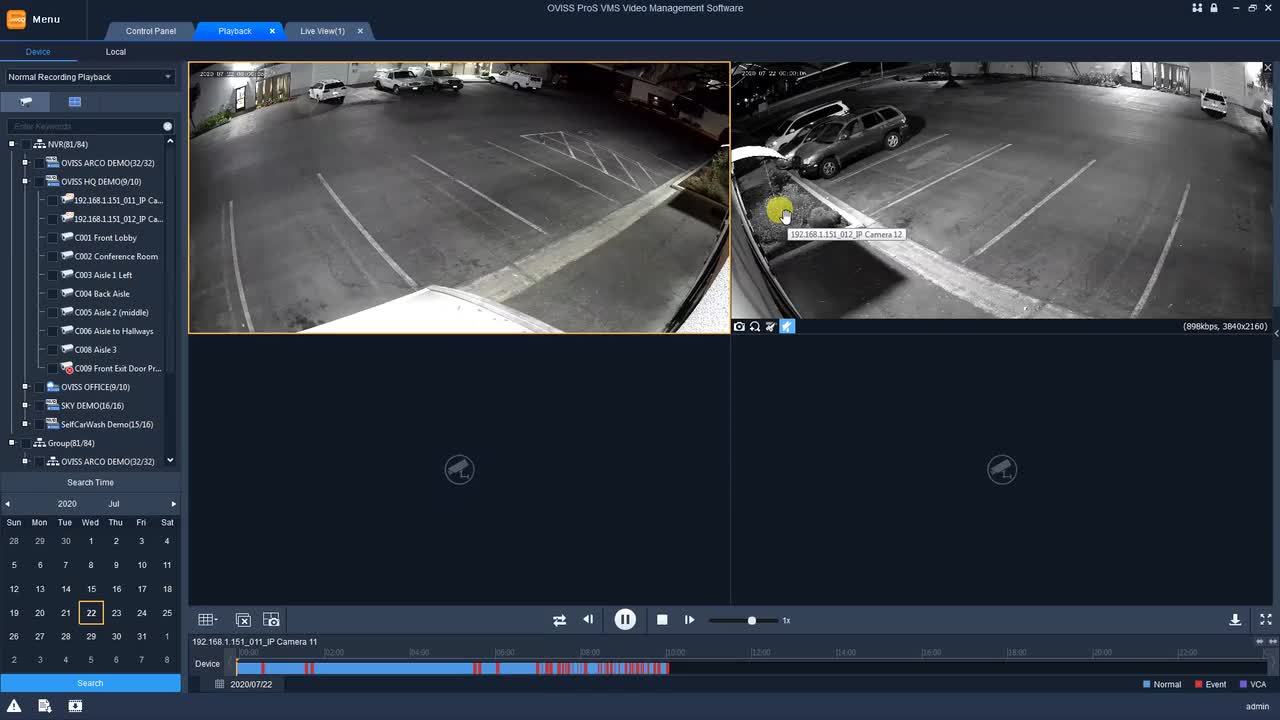Click the stop playback button
Image resolution: width=1280 pixels, height=720 pixels.
tap(662, 620)
